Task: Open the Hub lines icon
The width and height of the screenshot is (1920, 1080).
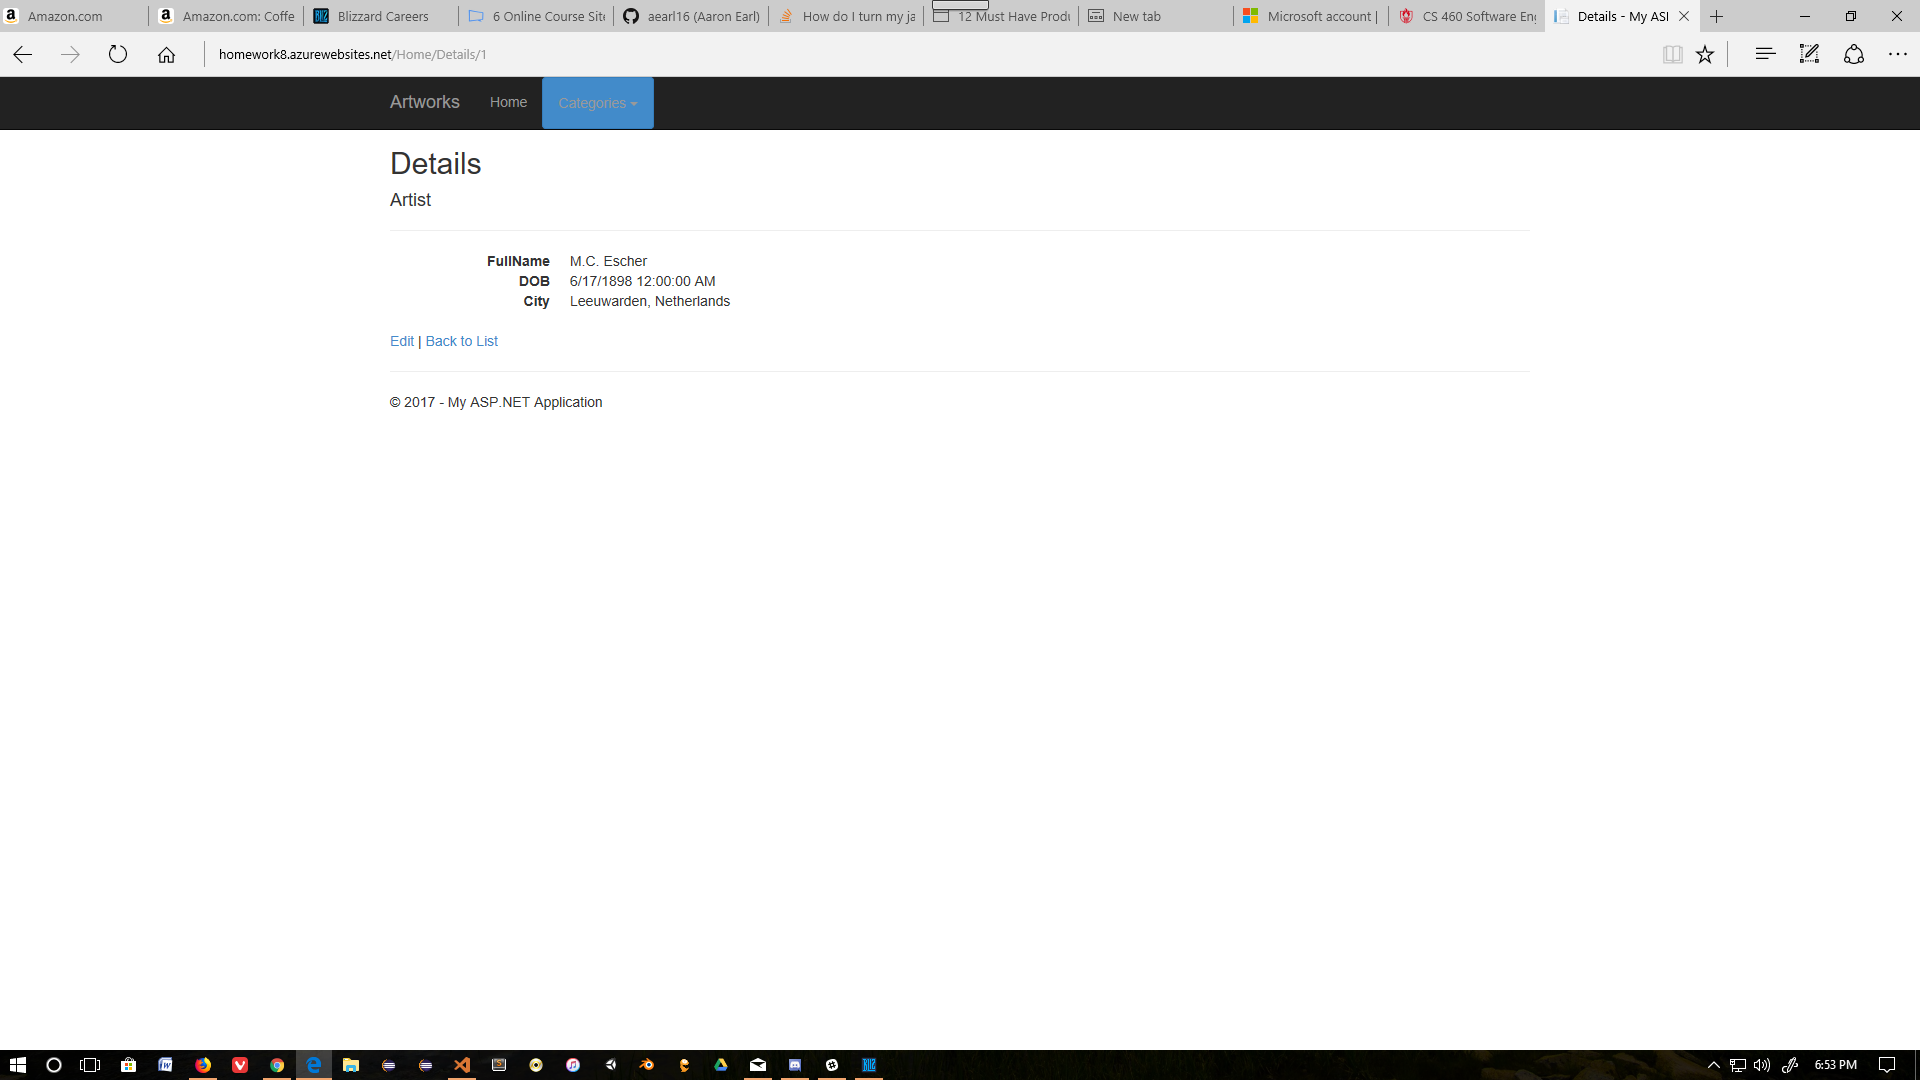Action: click(1765, 54)
